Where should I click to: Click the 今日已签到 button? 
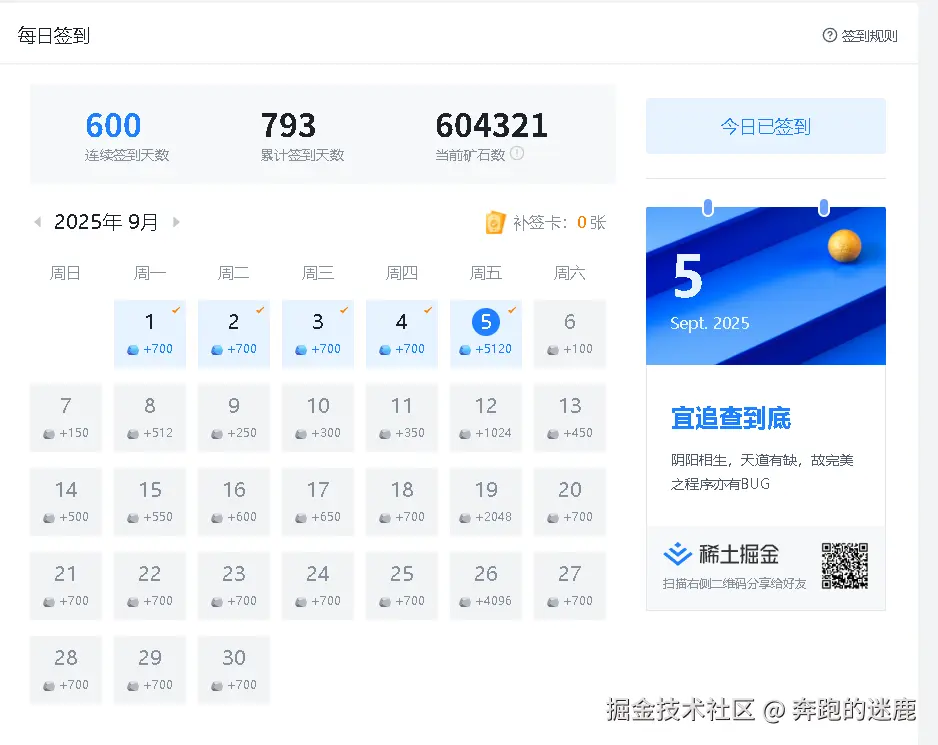coord(765,125)
